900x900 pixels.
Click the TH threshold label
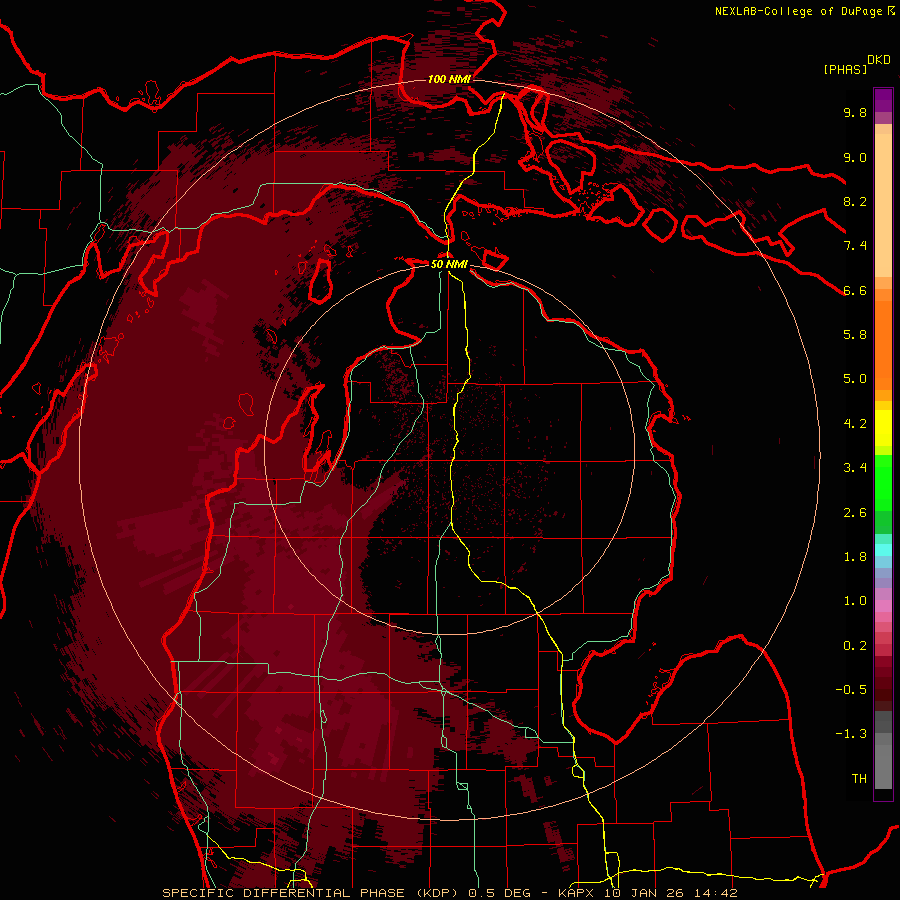pos(859,779)
